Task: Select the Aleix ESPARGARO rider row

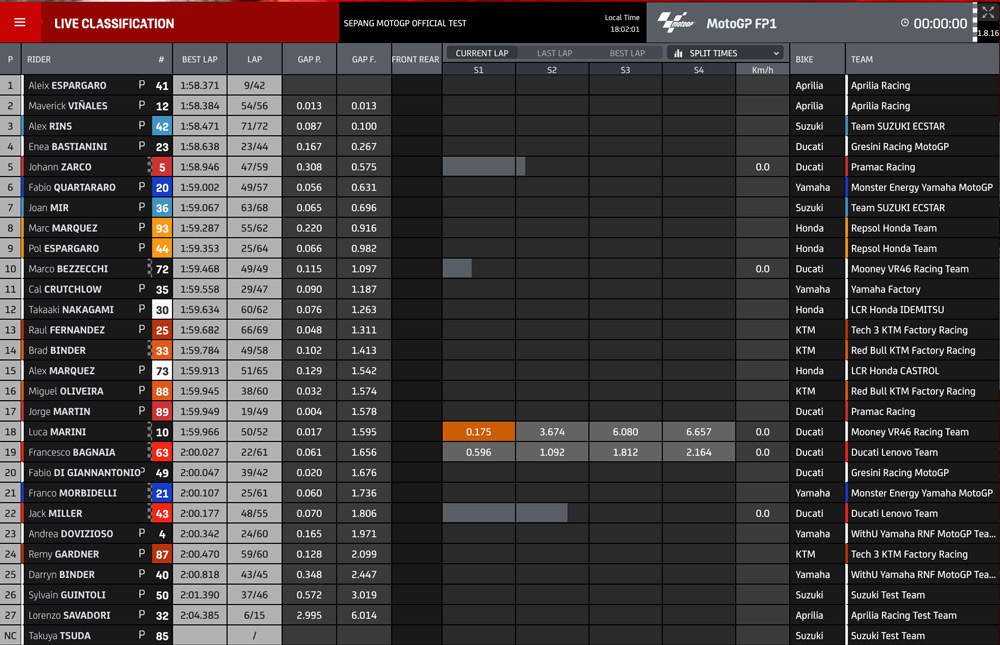Action: point(499,85)
